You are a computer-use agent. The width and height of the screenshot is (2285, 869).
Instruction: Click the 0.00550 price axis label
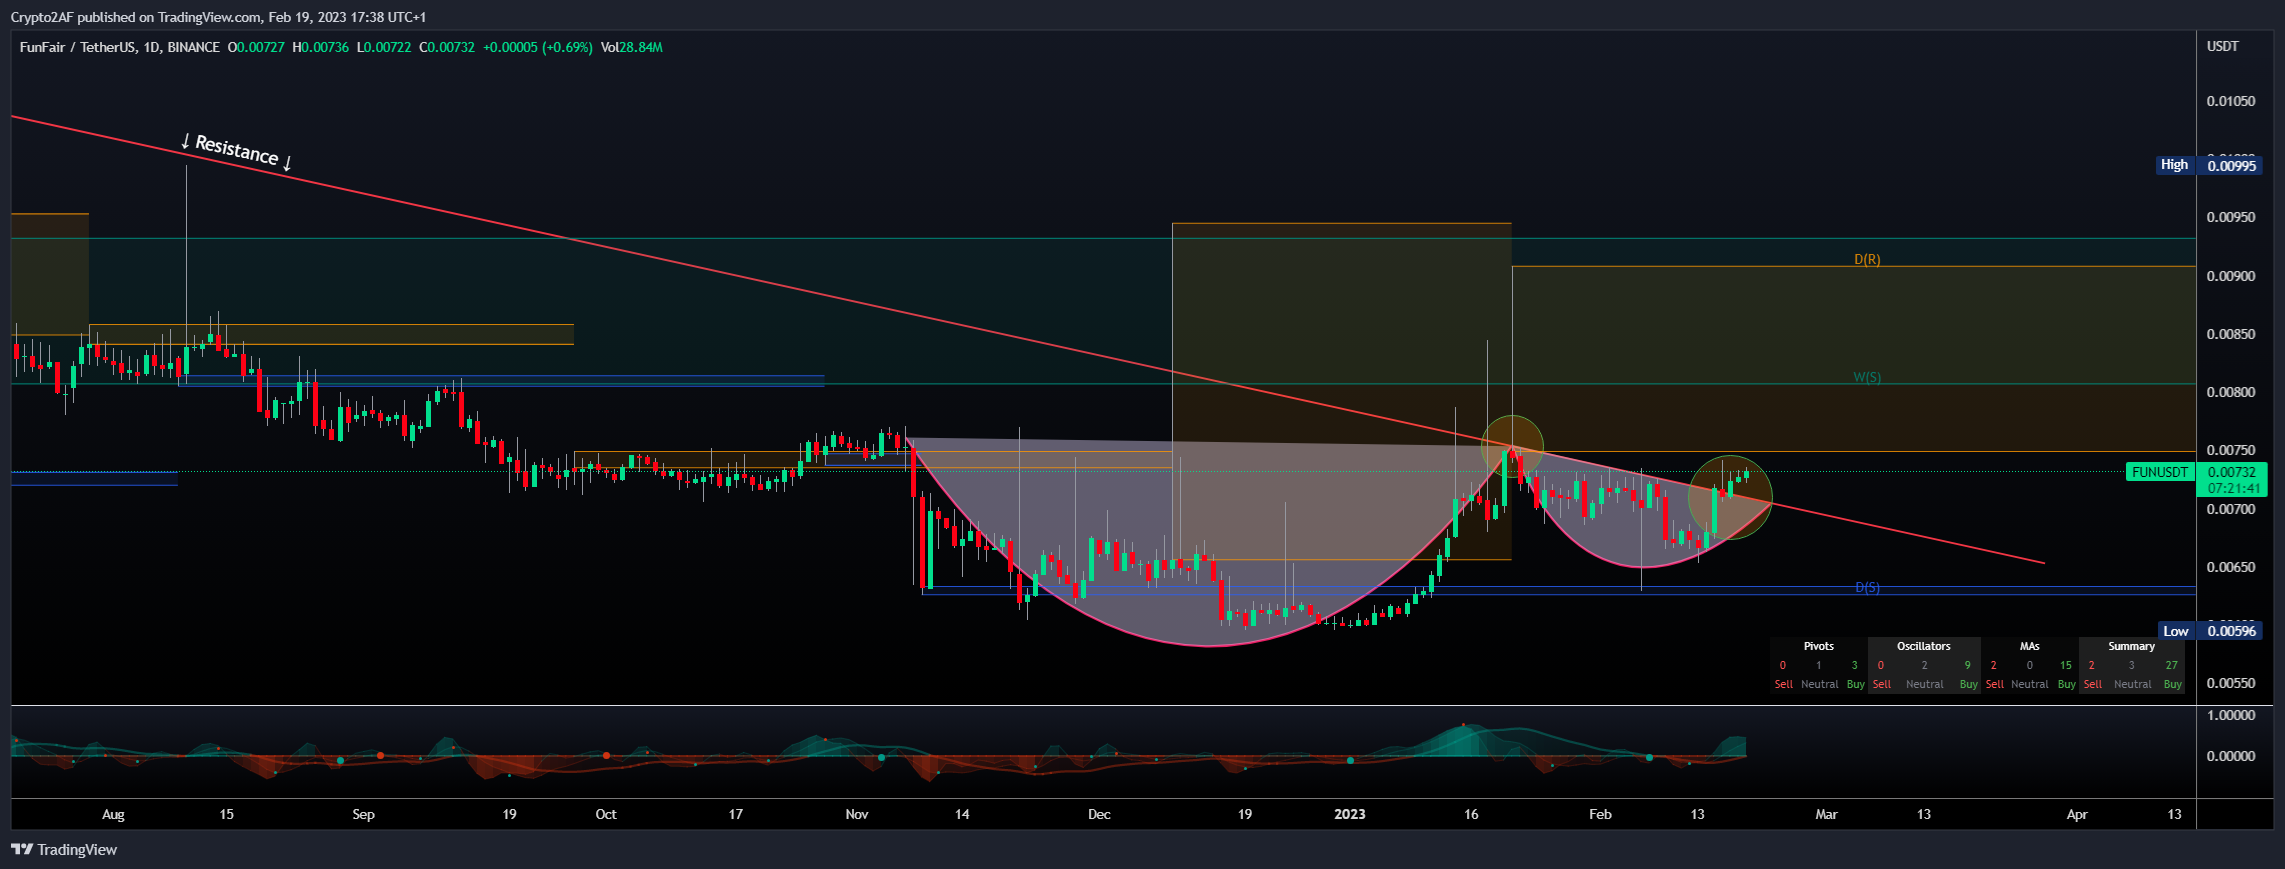2231,683
